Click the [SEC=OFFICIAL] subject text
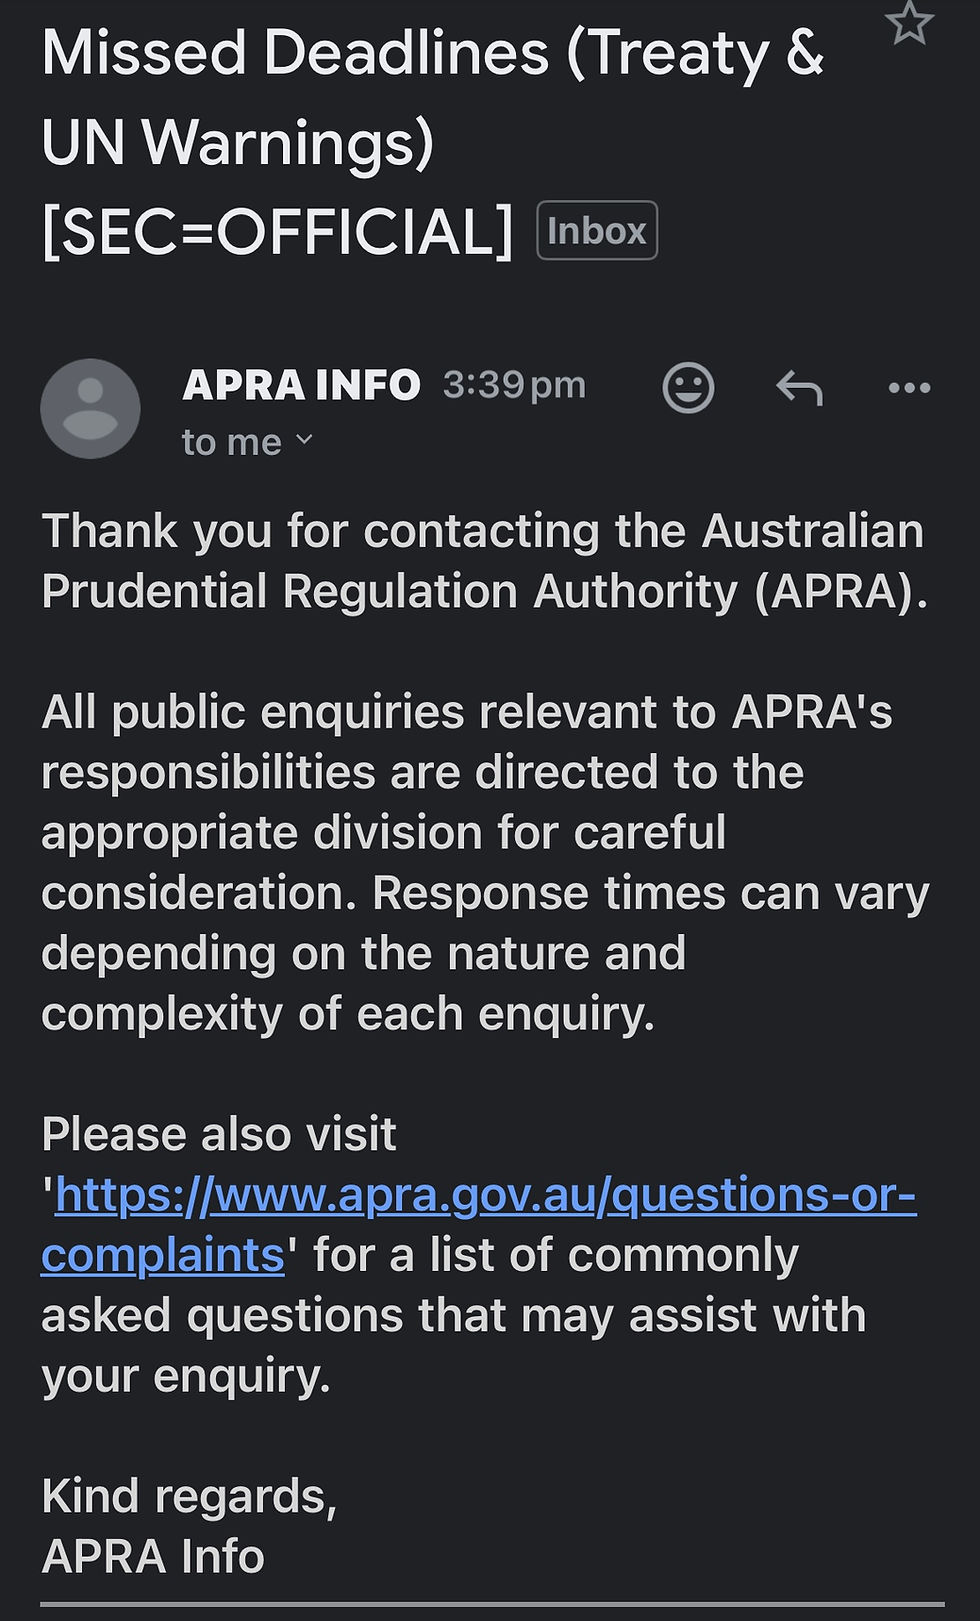Image resolution: width=980 pixels, height=1621 pixels. 277,231
